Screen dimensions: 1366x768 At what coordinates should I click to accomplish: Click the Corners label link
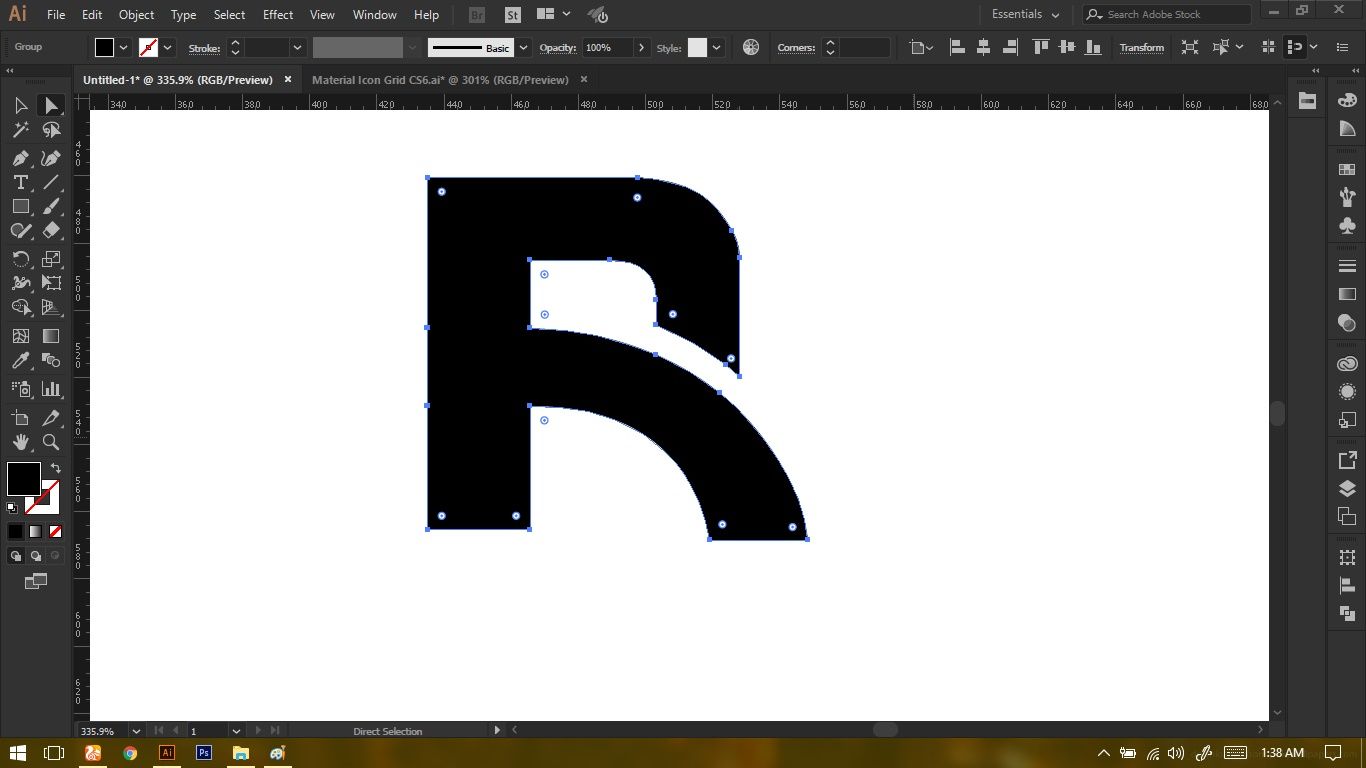tap(796, 47)
